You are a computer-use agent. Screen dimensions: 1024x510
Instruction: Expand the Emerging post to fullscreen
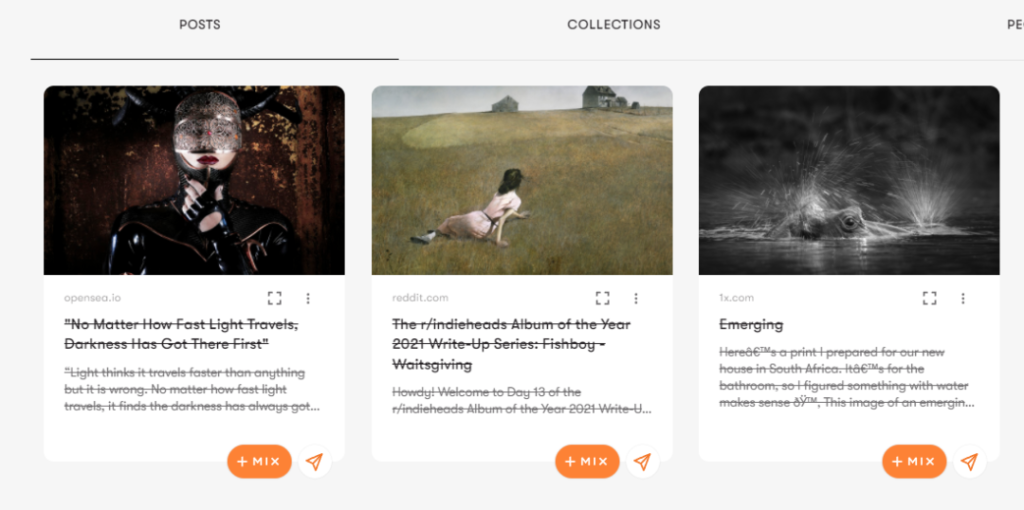click(929, 298)
